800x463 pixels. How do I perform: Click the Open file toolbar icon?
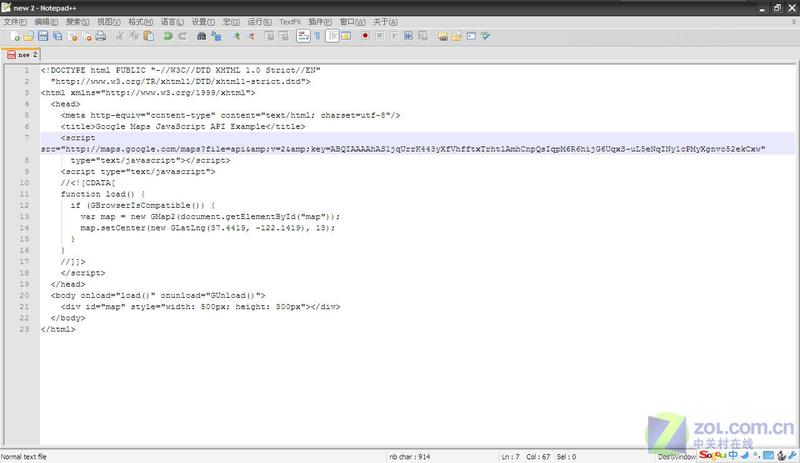(x=29, y=36)
